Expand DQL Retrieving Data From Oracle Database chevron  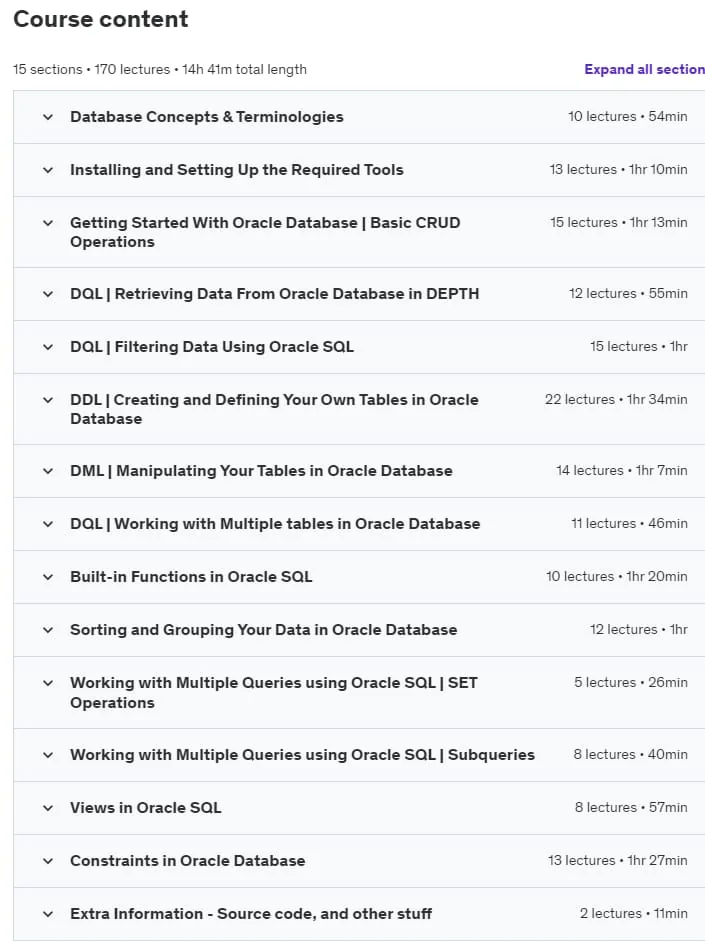coord(48,294)
